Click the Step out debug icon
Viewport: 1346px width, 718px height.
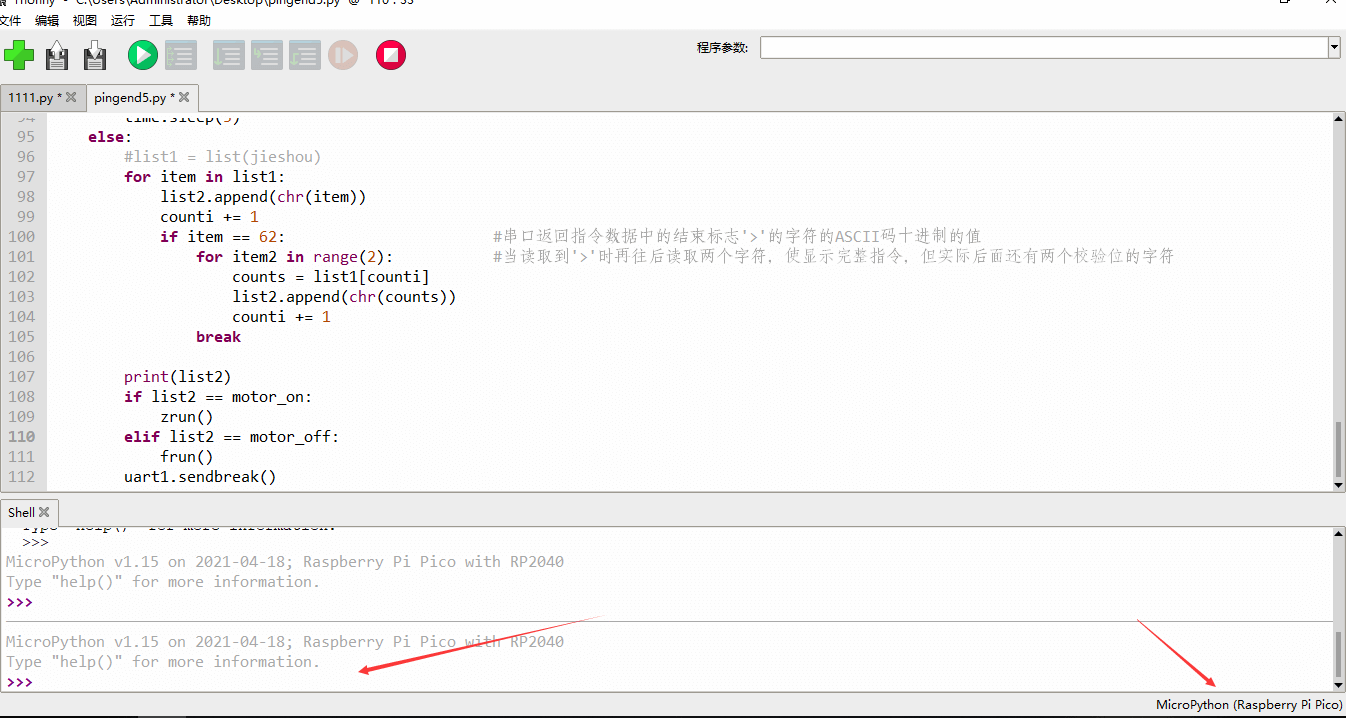pyautogui.click(x=305, y=55)
